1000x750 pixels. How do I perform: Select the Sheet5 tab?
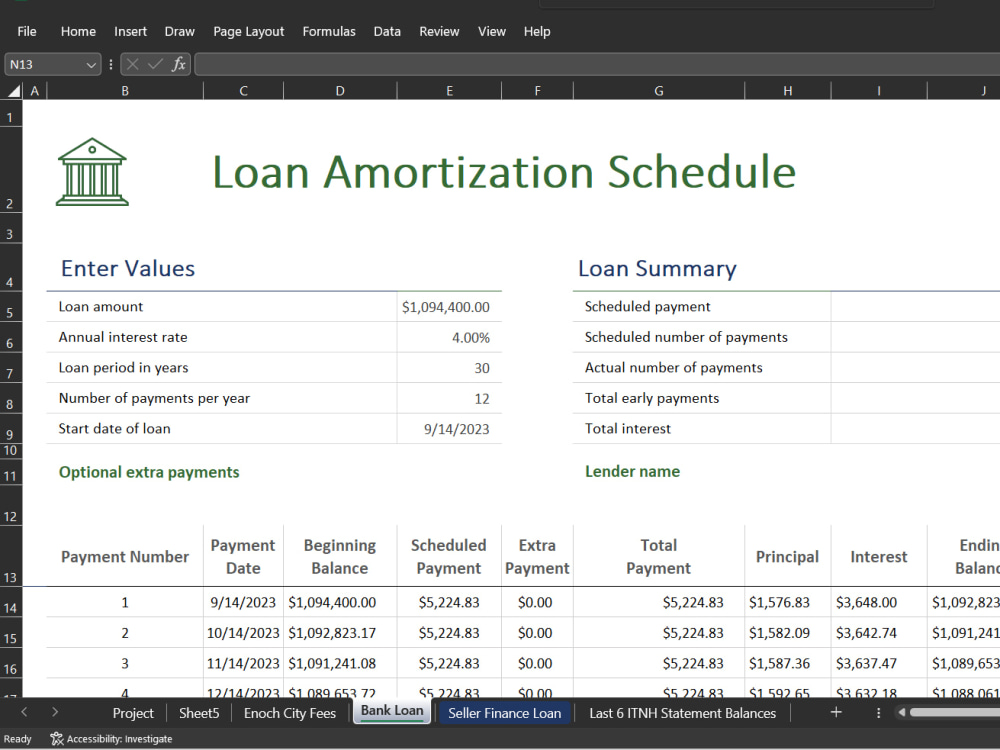(199, 713)
